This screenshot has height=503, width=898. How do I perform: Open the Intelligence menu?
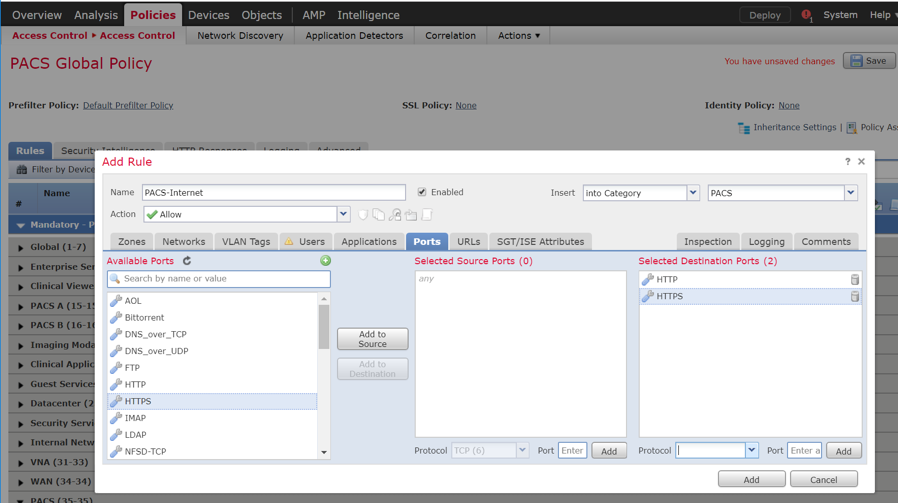368,15
